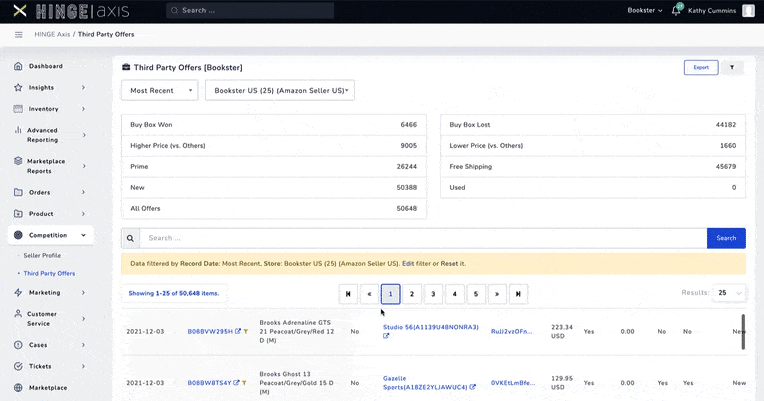Image resolution: width=764 pixels, height=401 pixels.
Task: Open the Bookster US store dropdown
Action: point(279,91)
